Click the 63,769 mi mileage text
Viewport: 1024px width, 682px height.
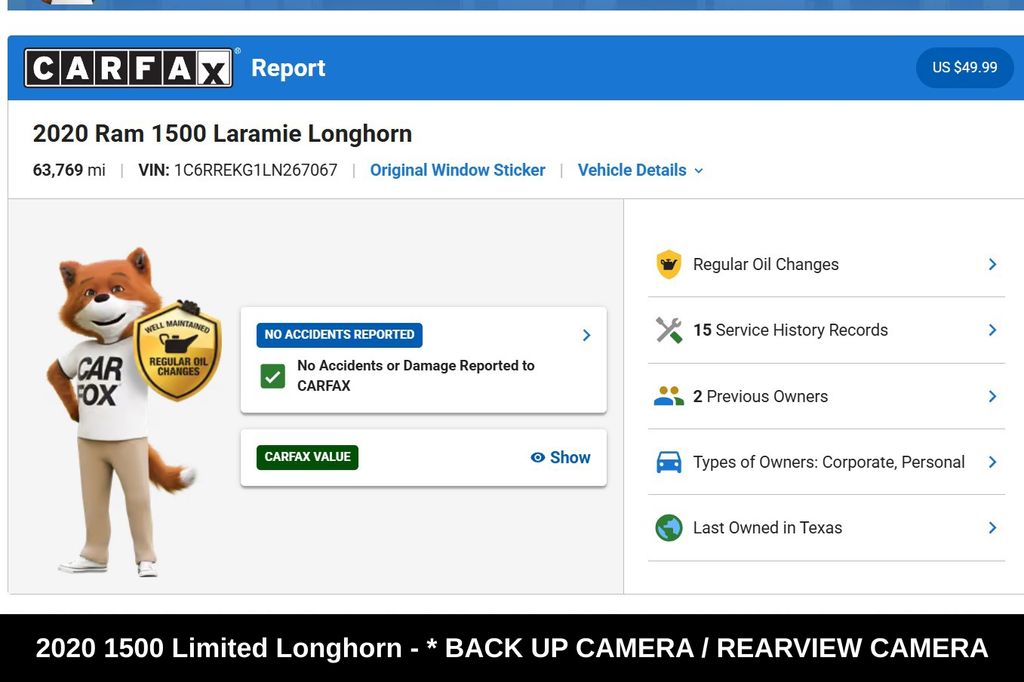point(69,170)
